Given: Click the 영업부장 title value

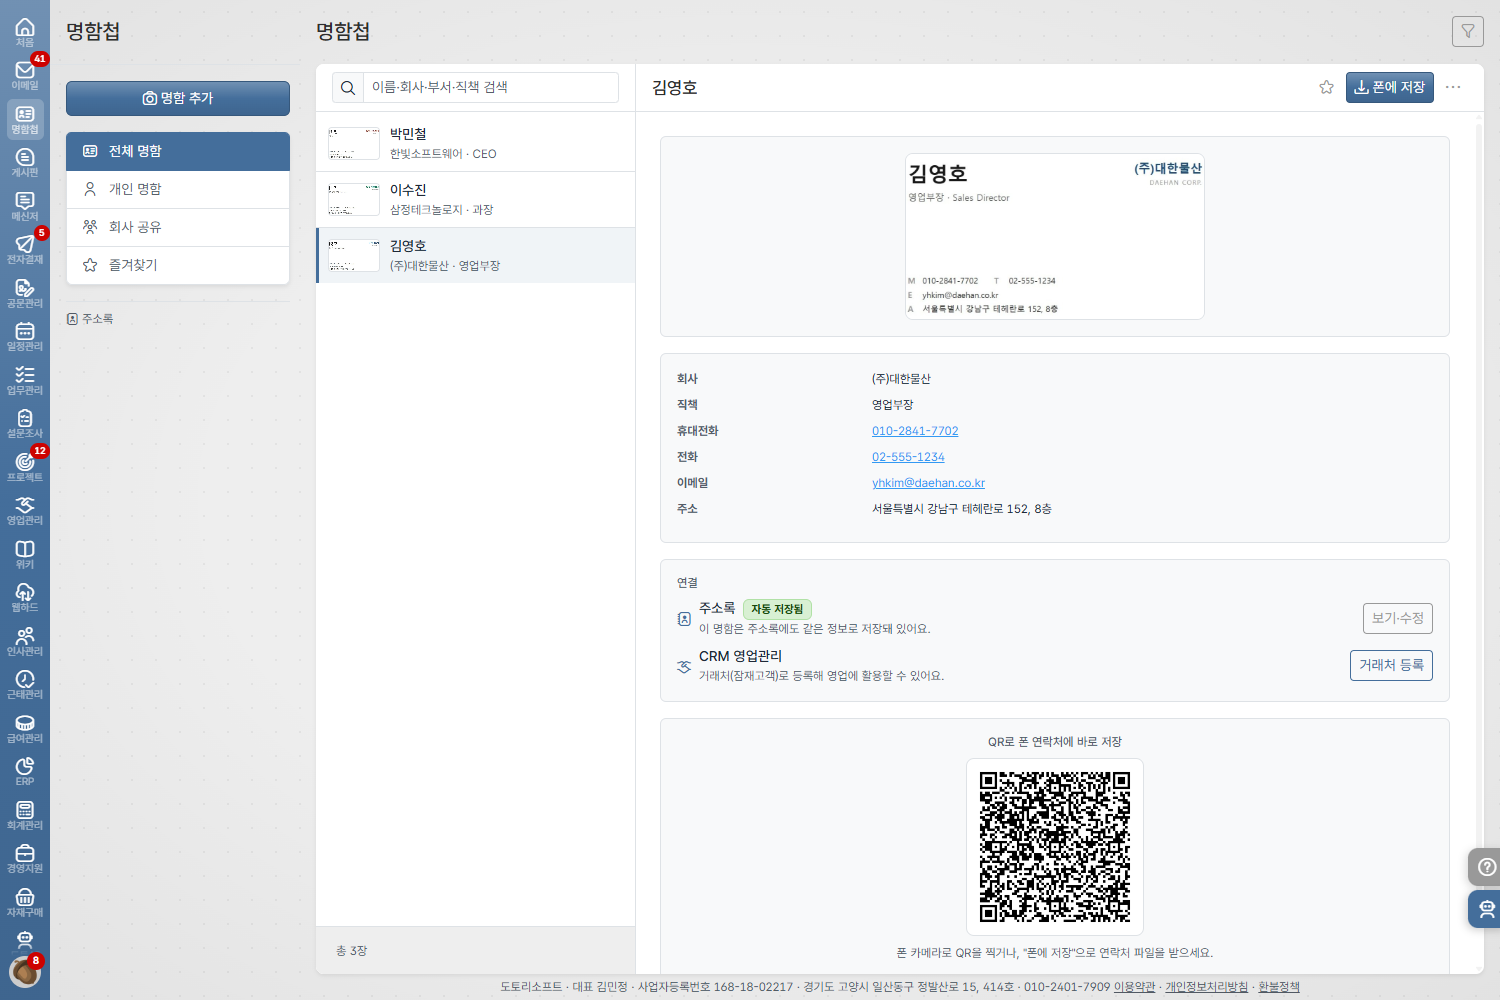Looking at the screenshot, I should tap(893, 405).
